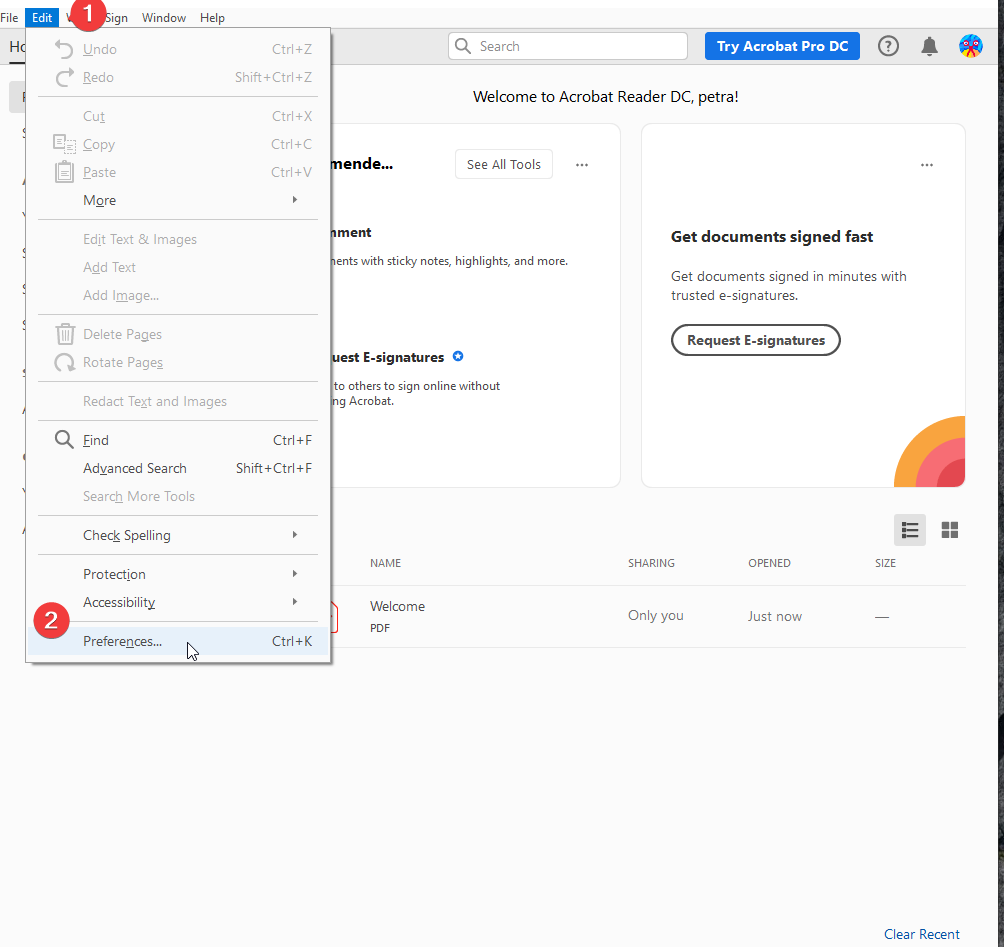This screenshot has width=1004, height=947.
Task: Click into the Search field
Action: click(580, 46)
